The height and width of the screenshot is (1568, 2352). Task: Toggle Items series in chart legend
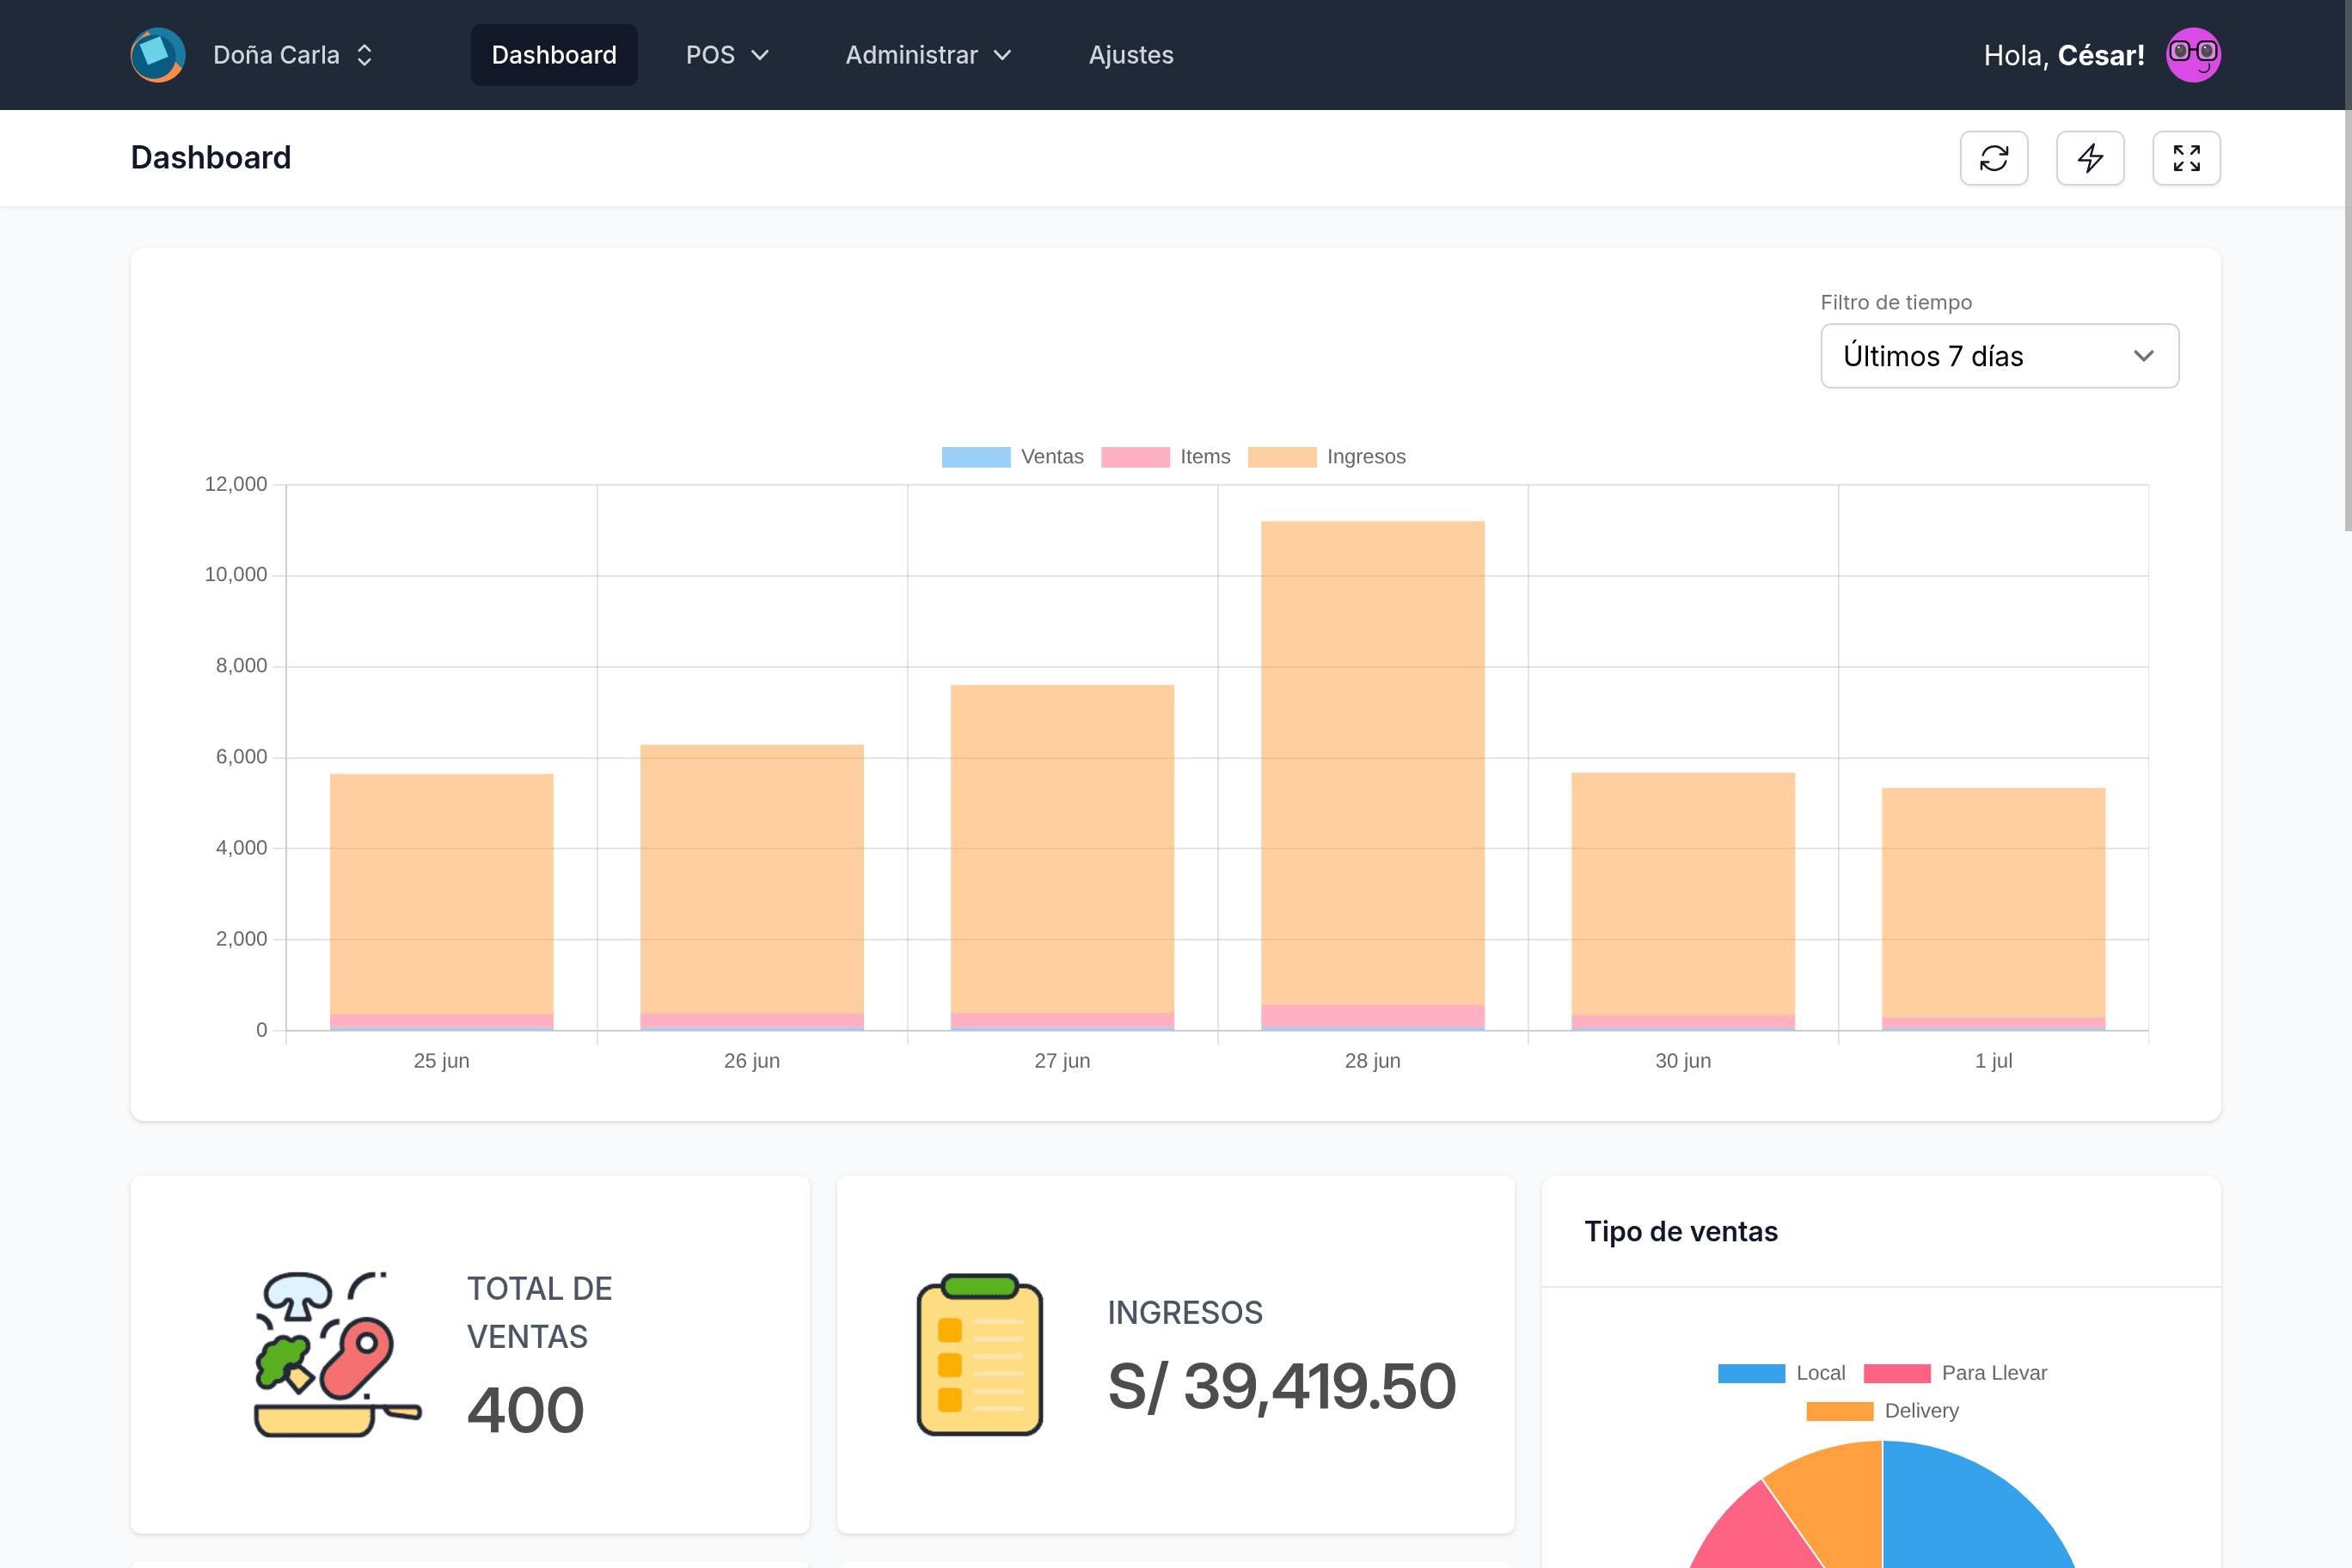pos(1165,457)
